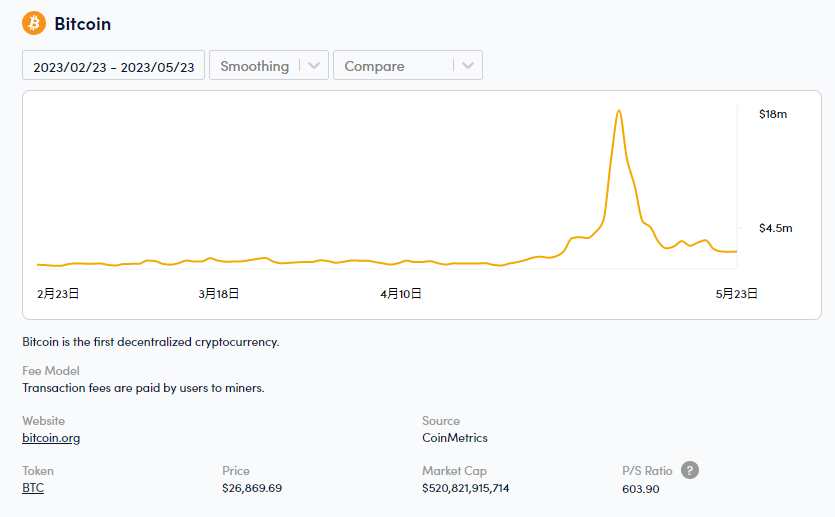The width and height of the screenshot is (835, 517).
Task: Open the date range 2023/02/23 – 2023/05/23 picker
Action: pyautogui.click(x=113, y=65)
